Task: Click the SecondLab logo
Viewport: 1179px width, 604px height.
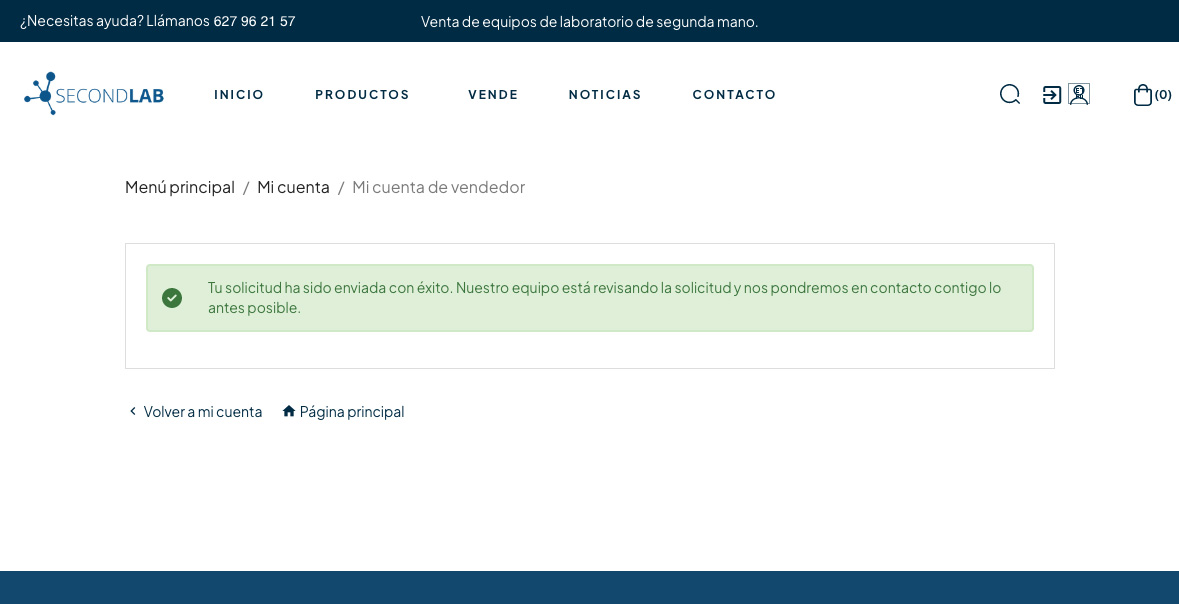Action: click(94, 94)
